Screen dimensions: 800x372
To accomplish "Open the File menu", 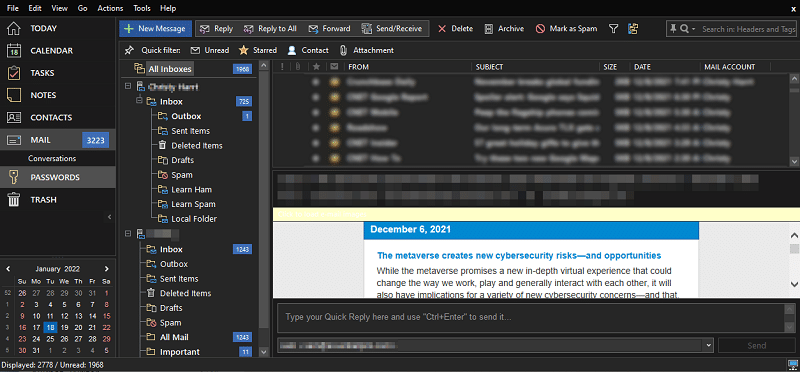I will point(13,8).
